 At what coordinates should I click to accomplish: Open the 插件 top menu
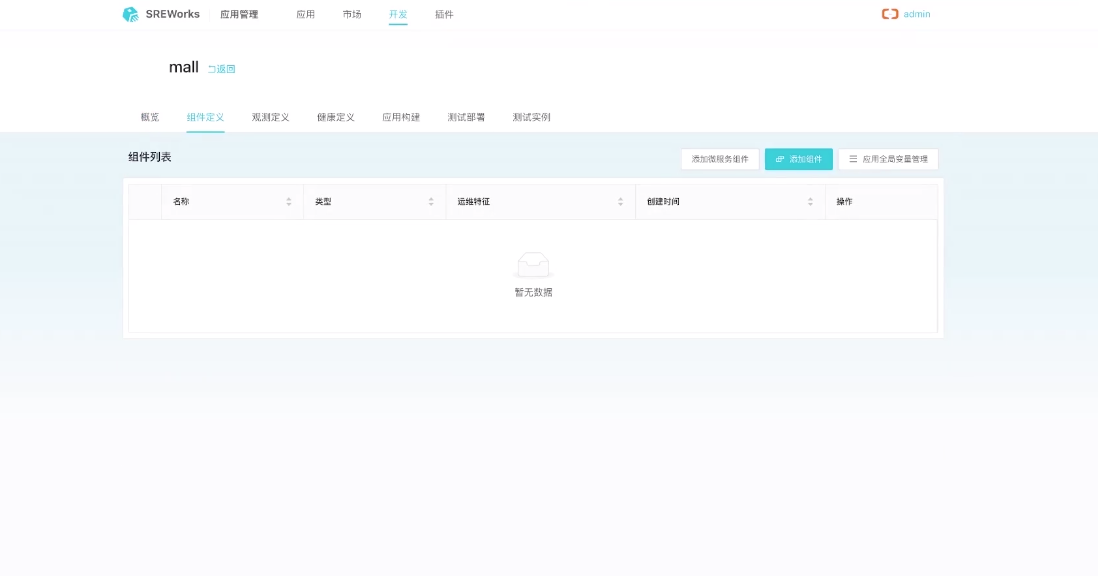444,14
